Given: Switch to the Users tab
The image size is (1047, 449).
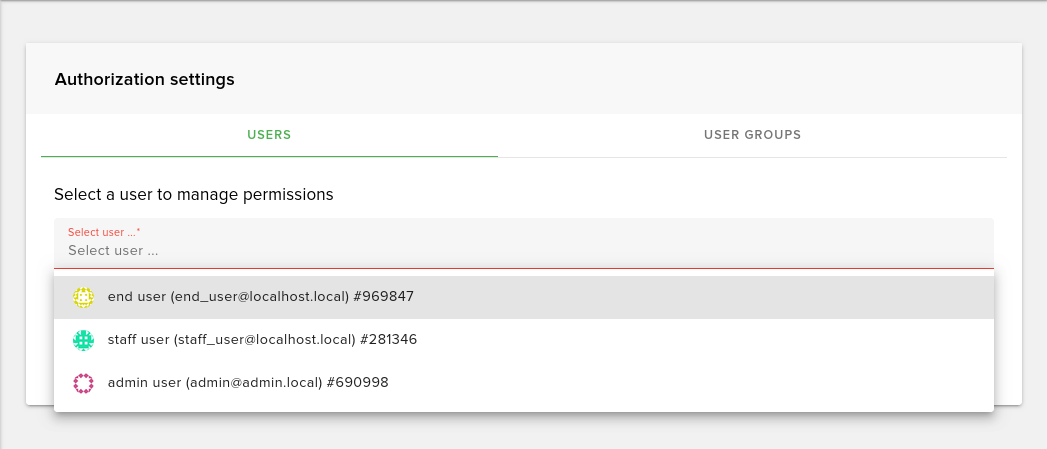Looking at the screenshot, I should click(x=269, y=135).
